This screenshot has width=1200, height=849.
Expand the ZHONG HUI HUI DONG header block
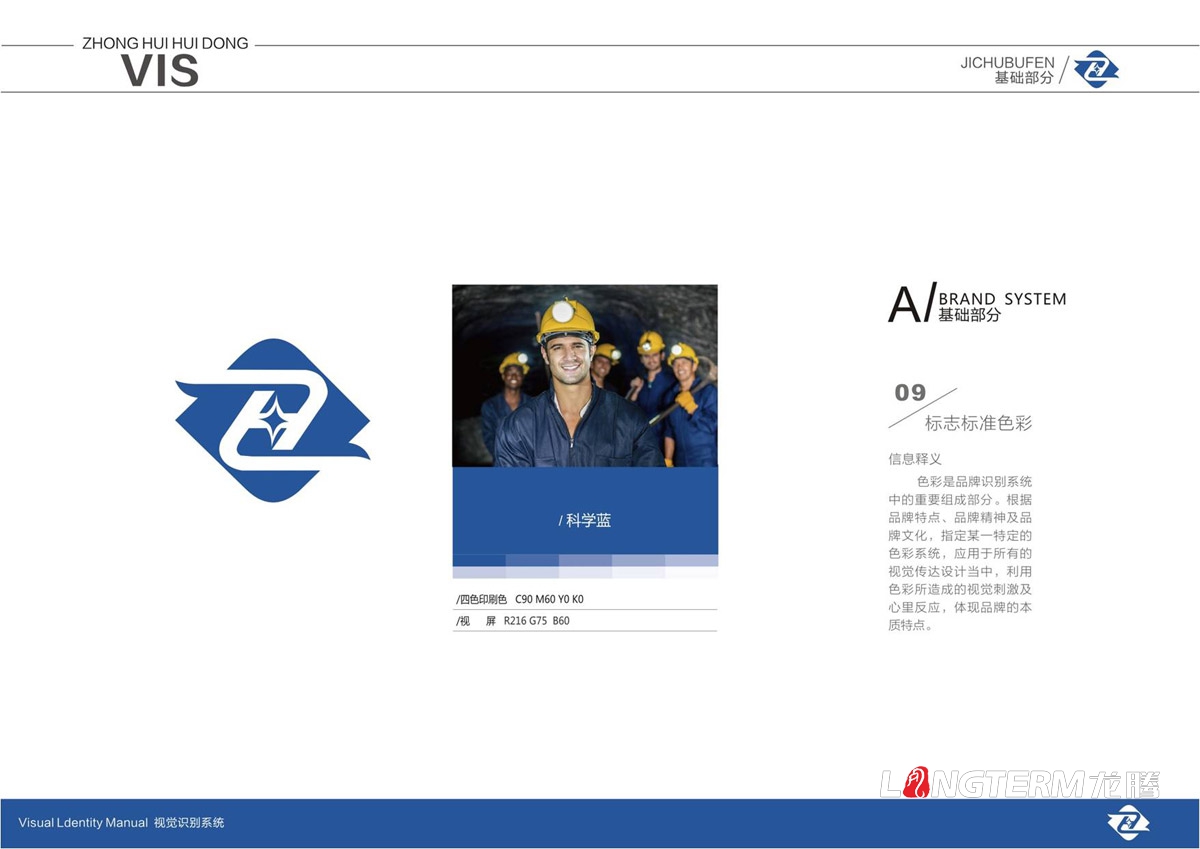coord(163,43)
